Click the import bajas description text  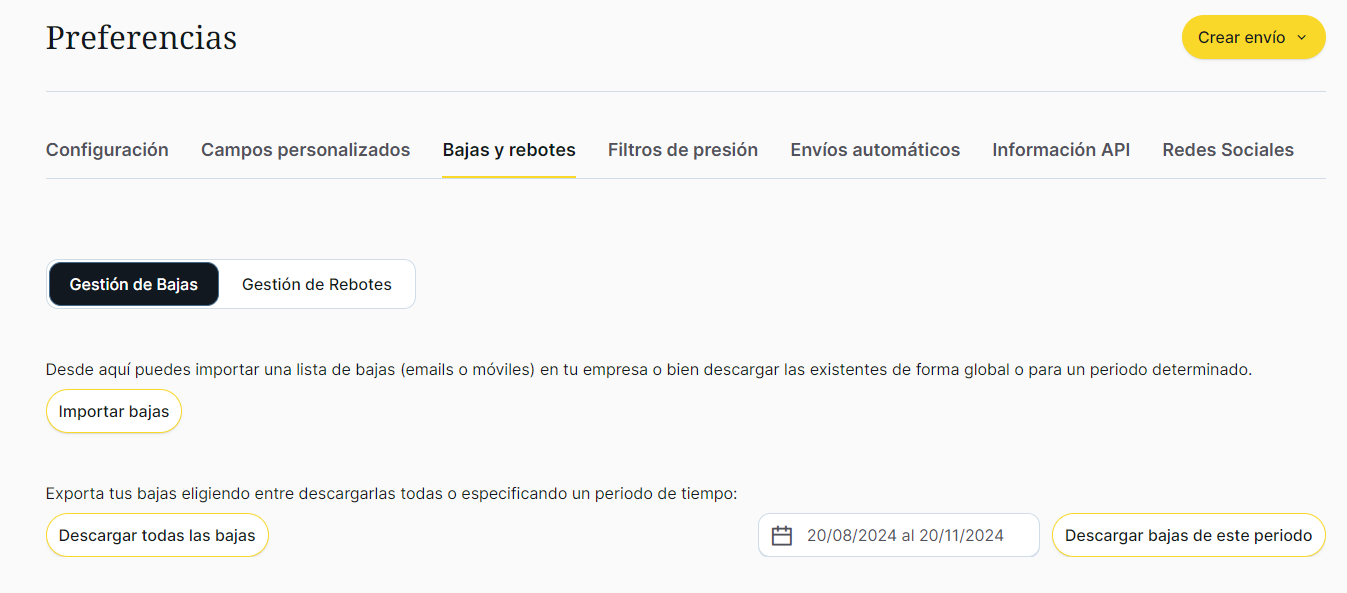point(648,370)
